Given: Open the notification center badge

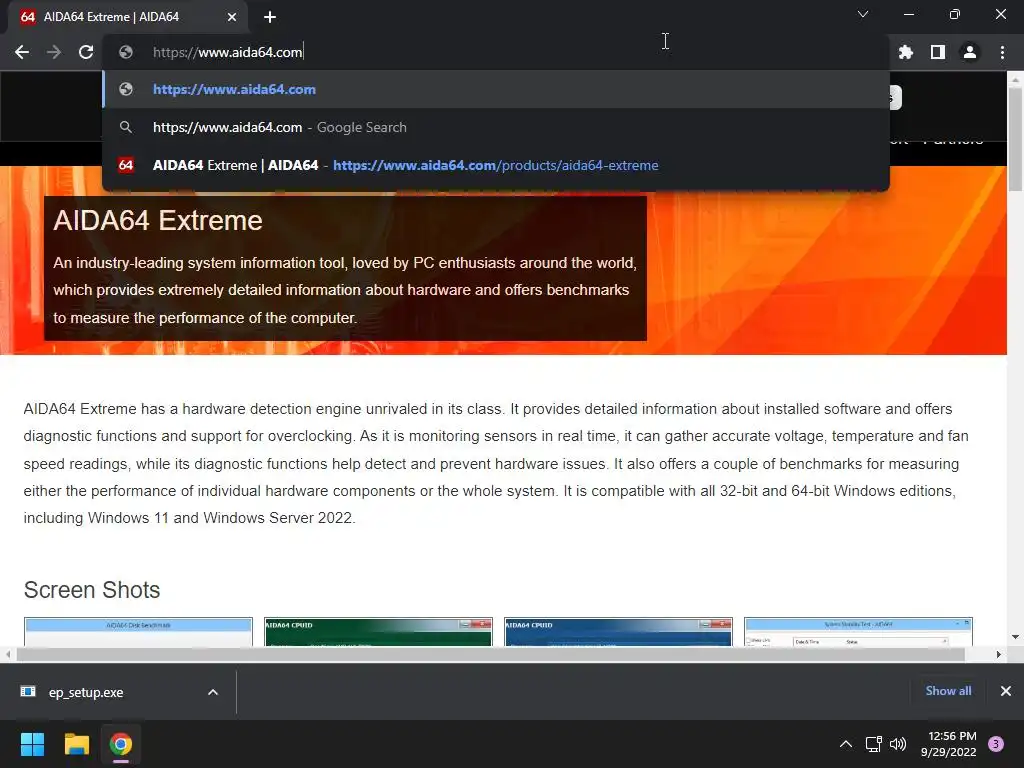Looking at the screenshot, I should [x=996, y=744].
